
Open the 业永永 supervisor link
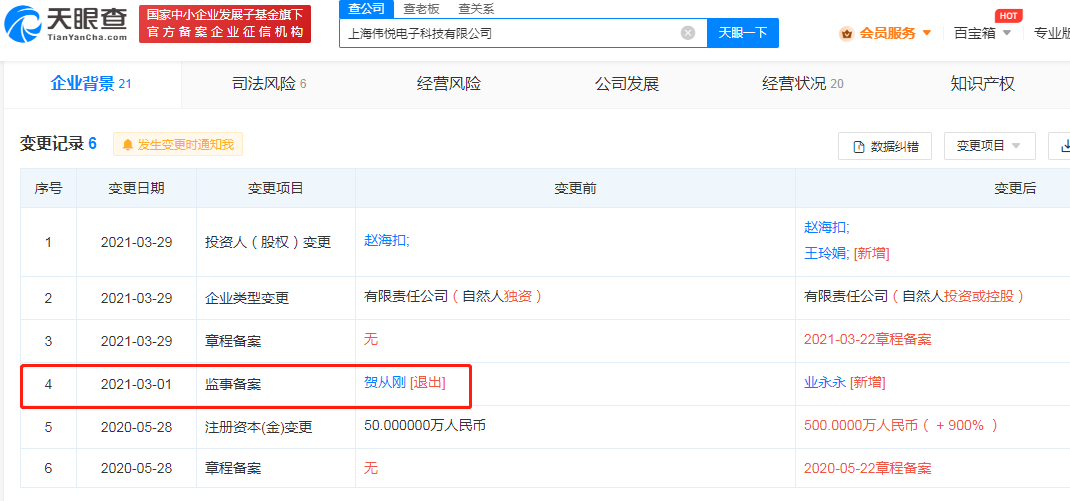pyautogui.click(x=825, y=382)
